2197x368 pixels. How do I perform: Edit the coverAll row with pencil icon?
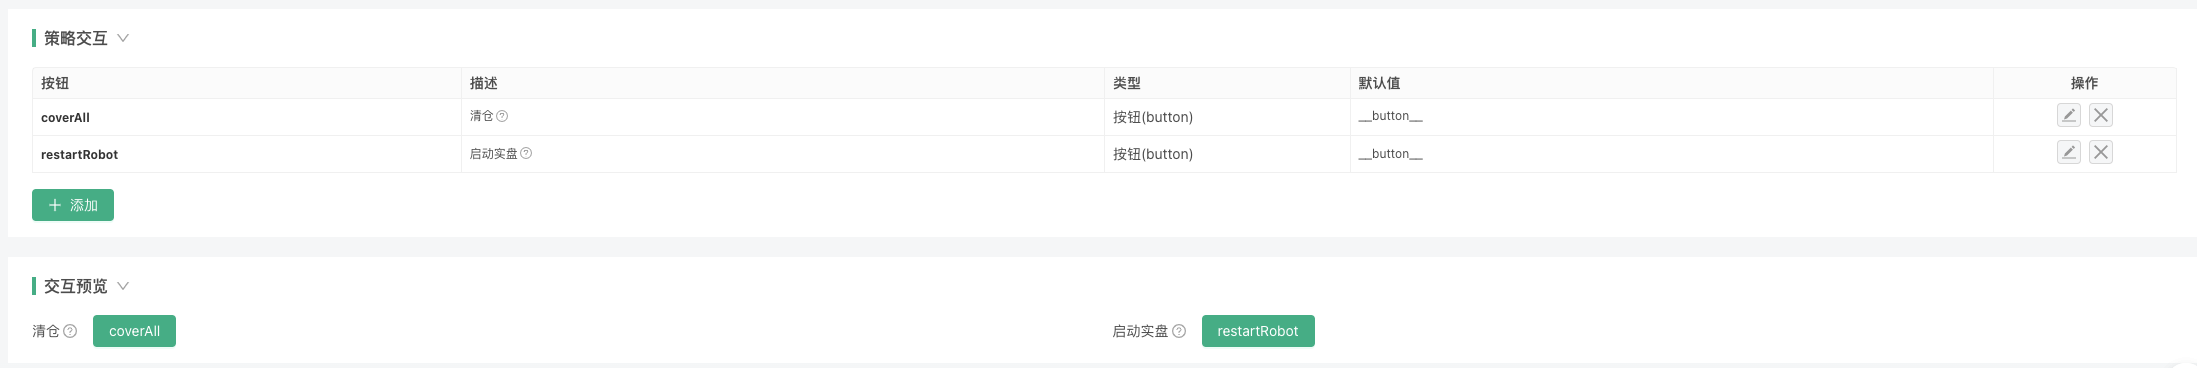(2069, 115)
